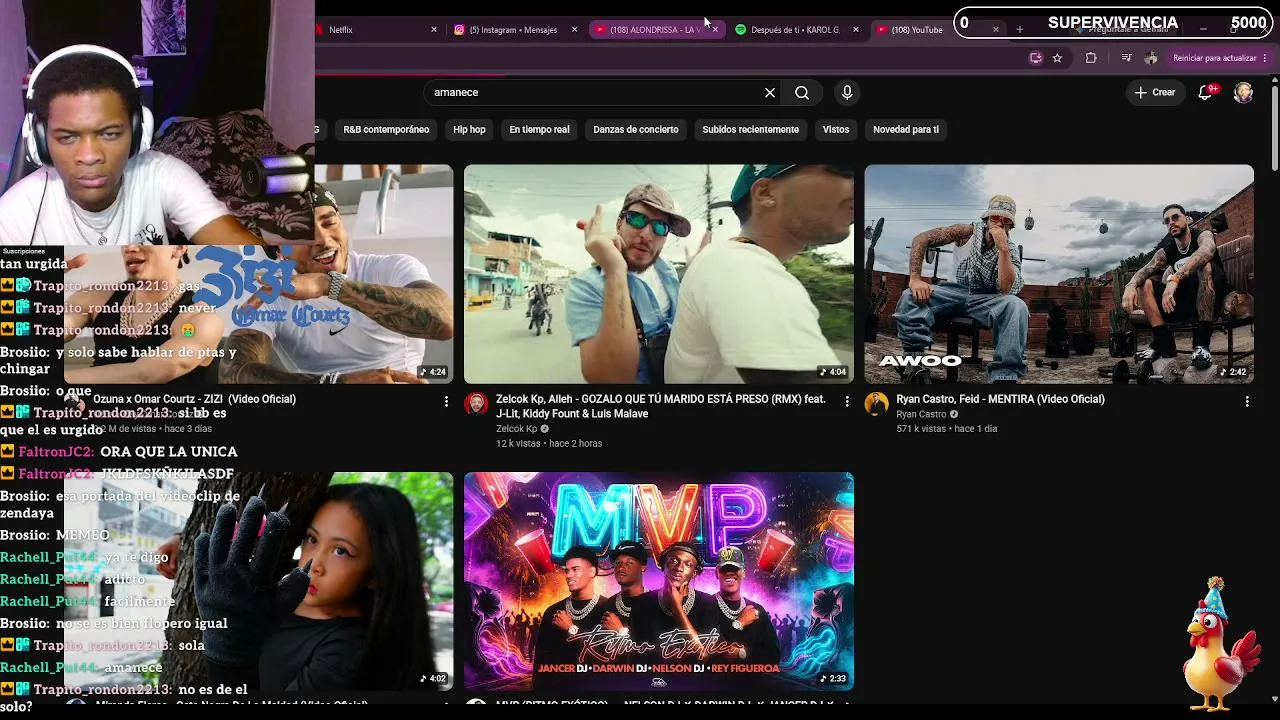Viewport: 1280px width, 720px height.
Task: Select the Subidos recientemente chip
Action: click(750, 129)
